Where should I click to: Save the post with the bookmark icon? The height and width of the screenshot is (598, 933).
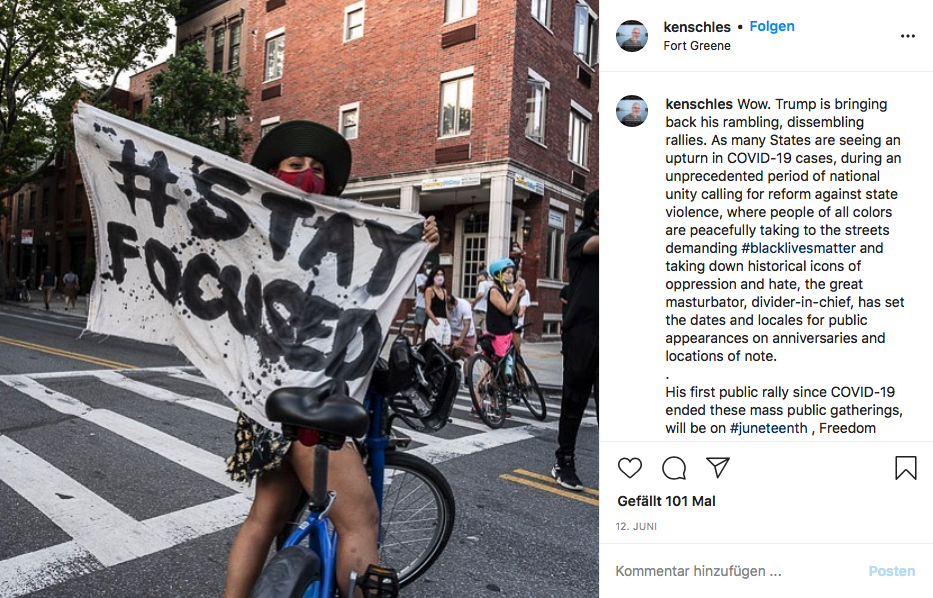point(906,468)
